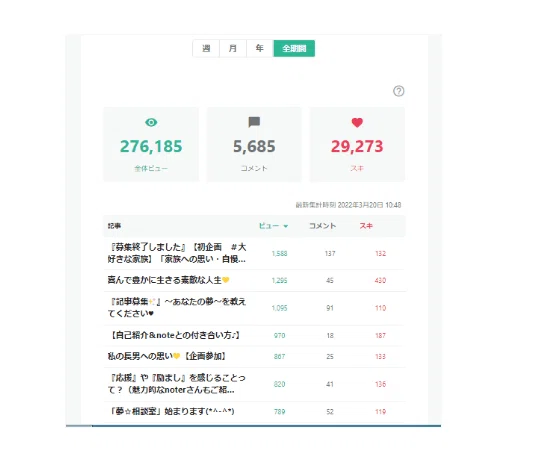This screenshot has width=549, height=455.
Task: Sort by スキ column header
Action: point(366,226)
